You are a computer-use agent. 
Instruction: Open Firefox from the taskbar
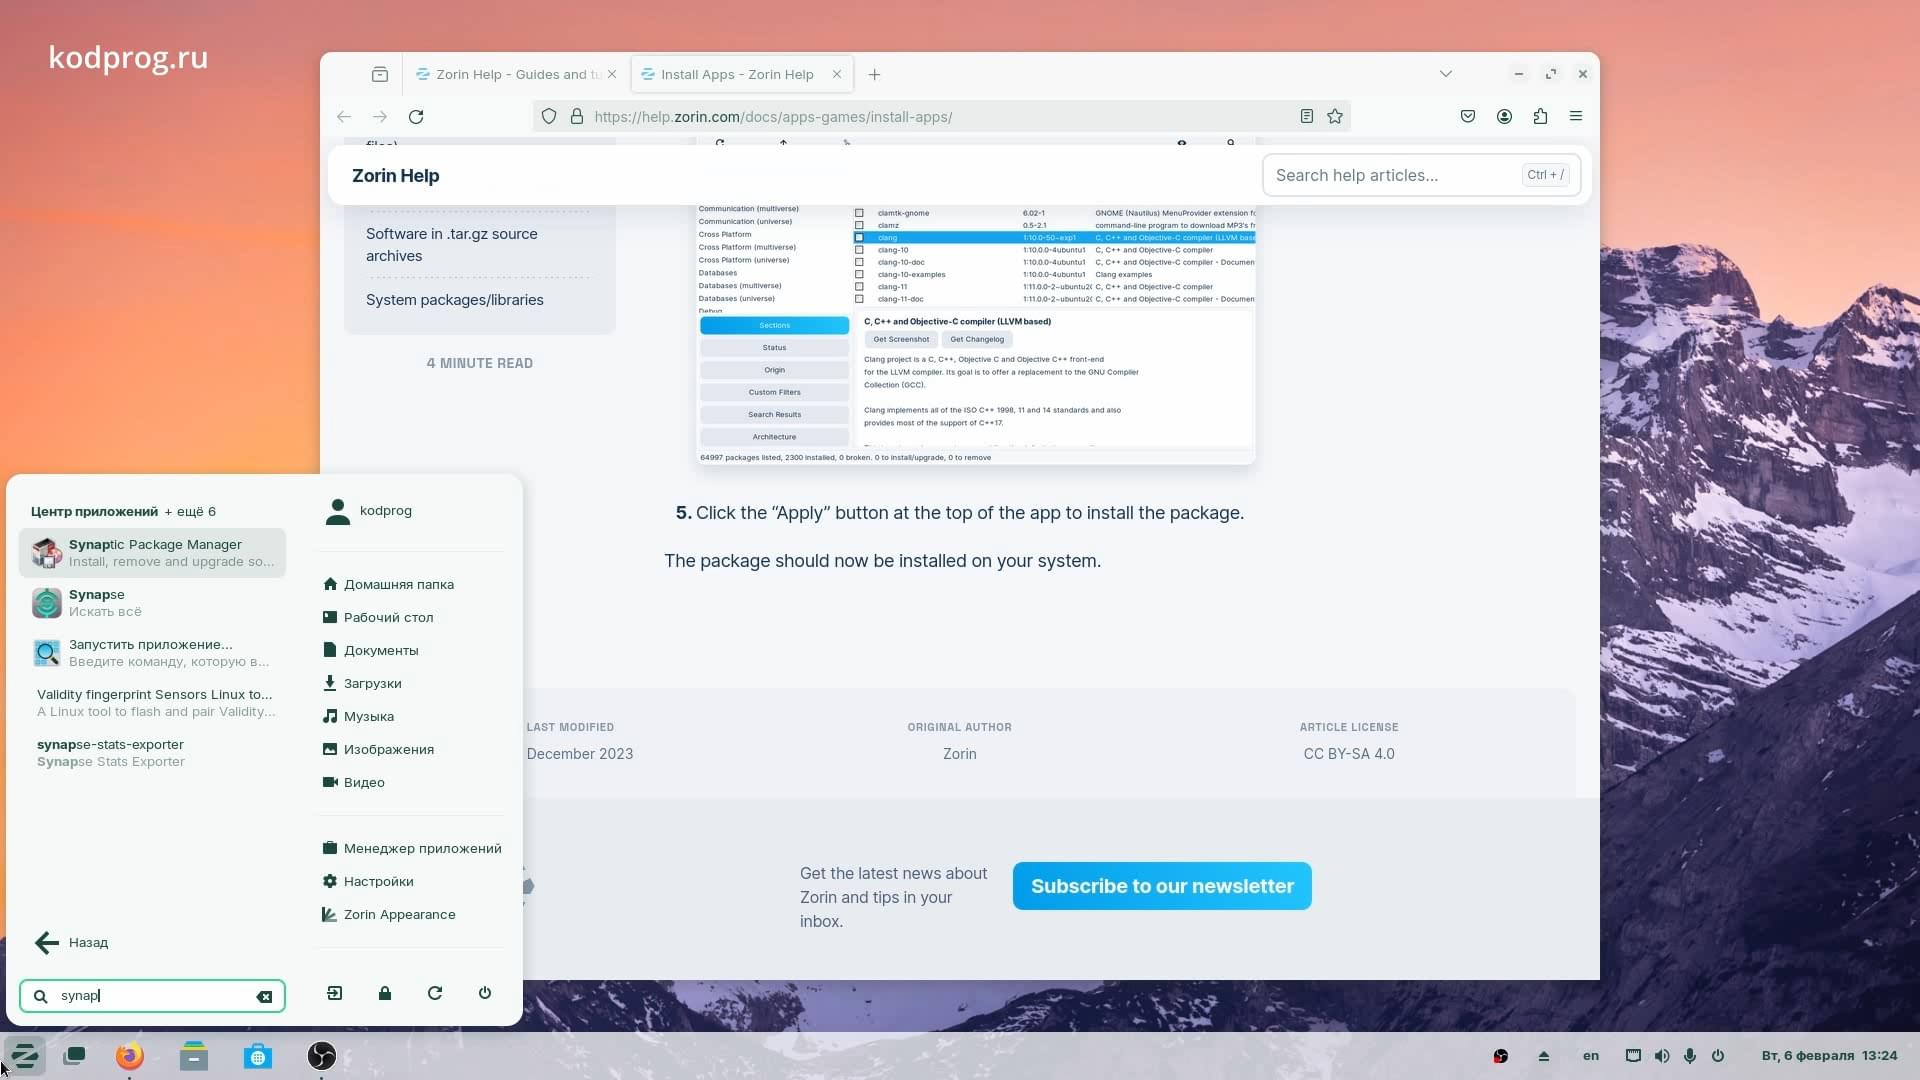pyautogui.click(x=129, y=1056)
